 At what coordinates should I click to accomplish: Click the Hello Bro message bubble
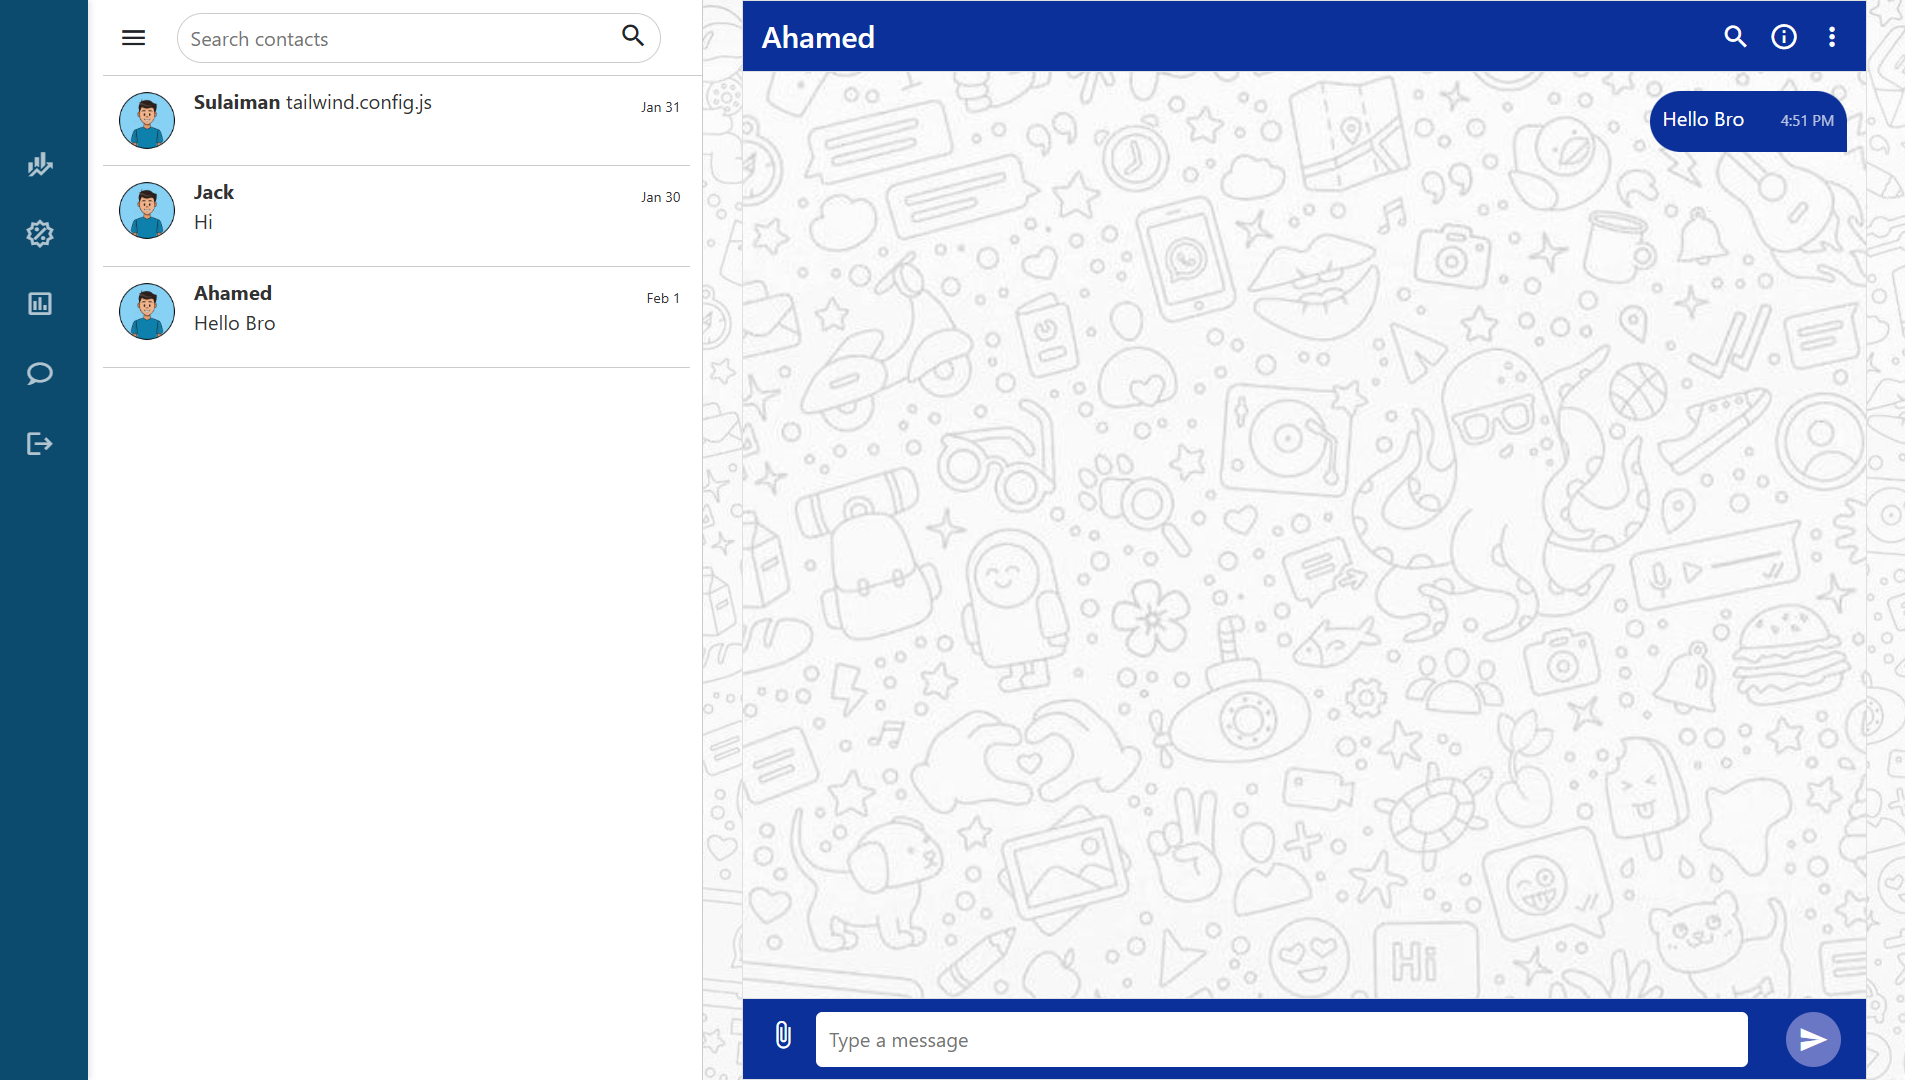[1746, 121]
